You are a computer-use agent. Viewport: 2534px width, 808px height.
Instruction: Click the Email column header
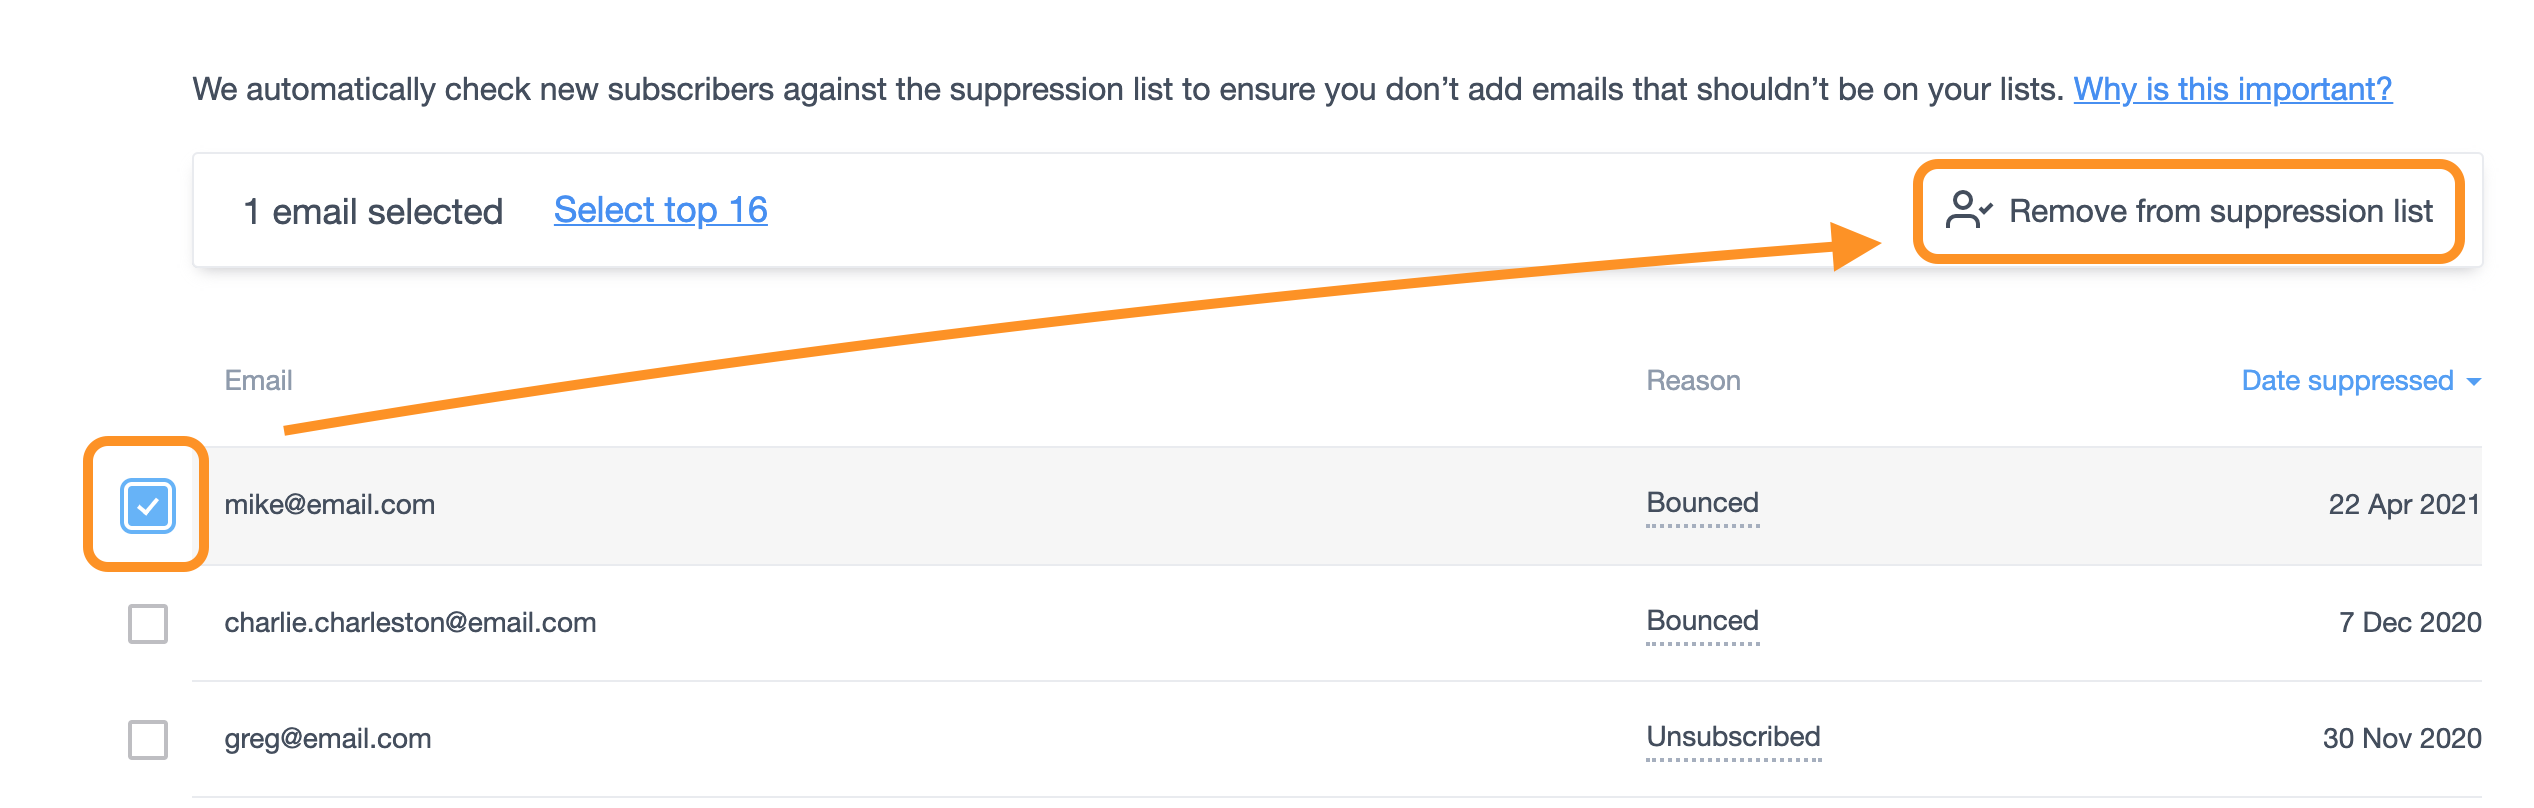[x=258, y=381]
